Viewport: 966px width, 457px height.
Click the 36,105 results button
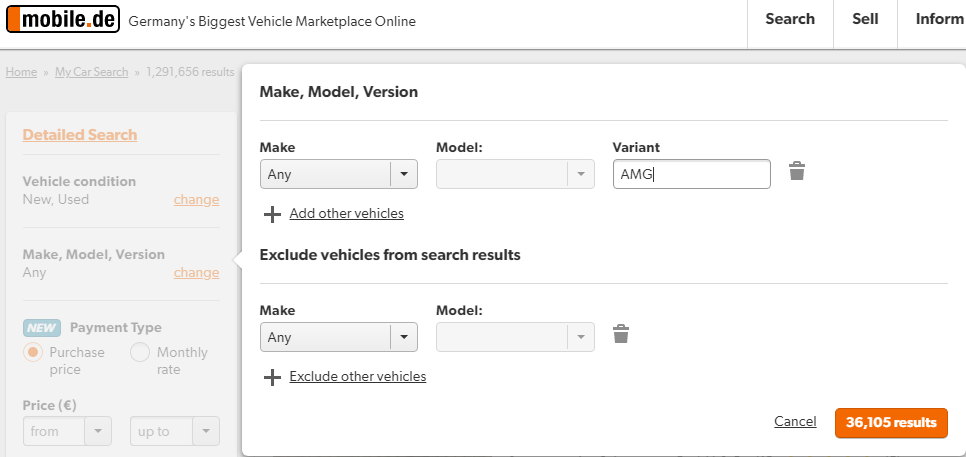click(890, 422)
